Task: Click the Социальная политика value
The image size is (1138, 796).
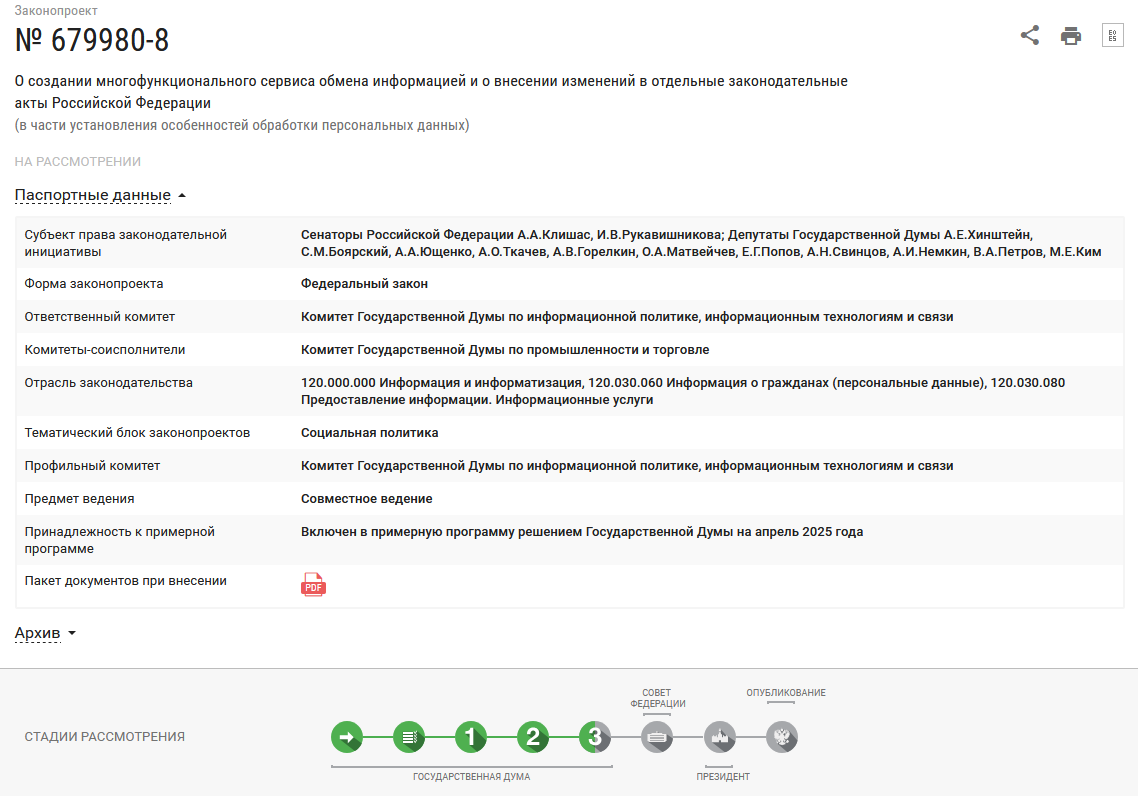Action: 369,432
